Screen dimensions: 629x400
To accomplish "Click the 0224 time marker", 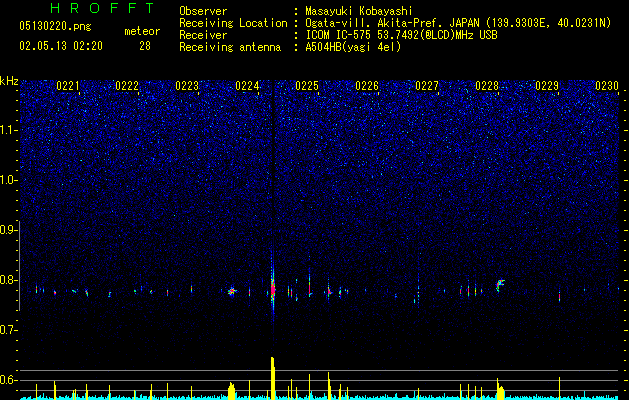I will coord(247,86).
